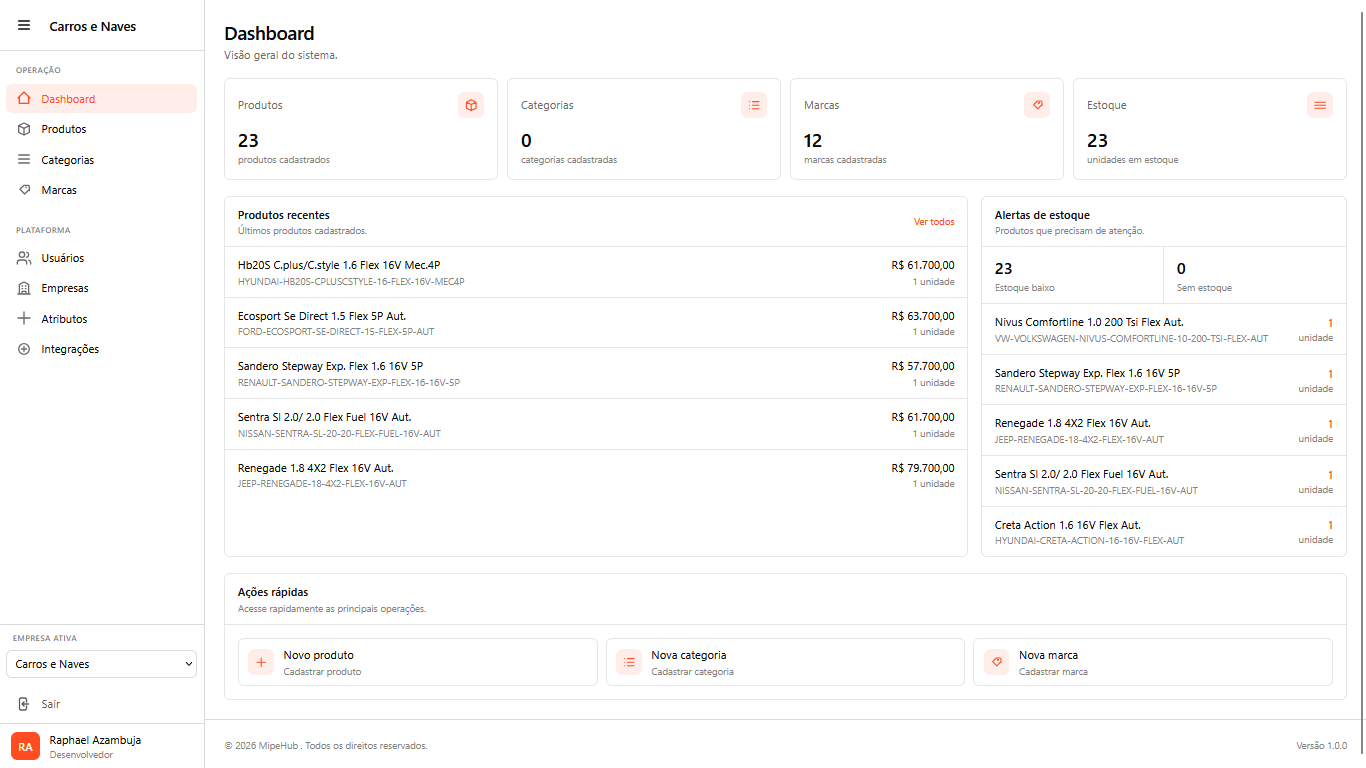The height and width of the screenshot is (768, 1366).
Task: Click the RA user avatar
Action: click(x=25, y=747)
